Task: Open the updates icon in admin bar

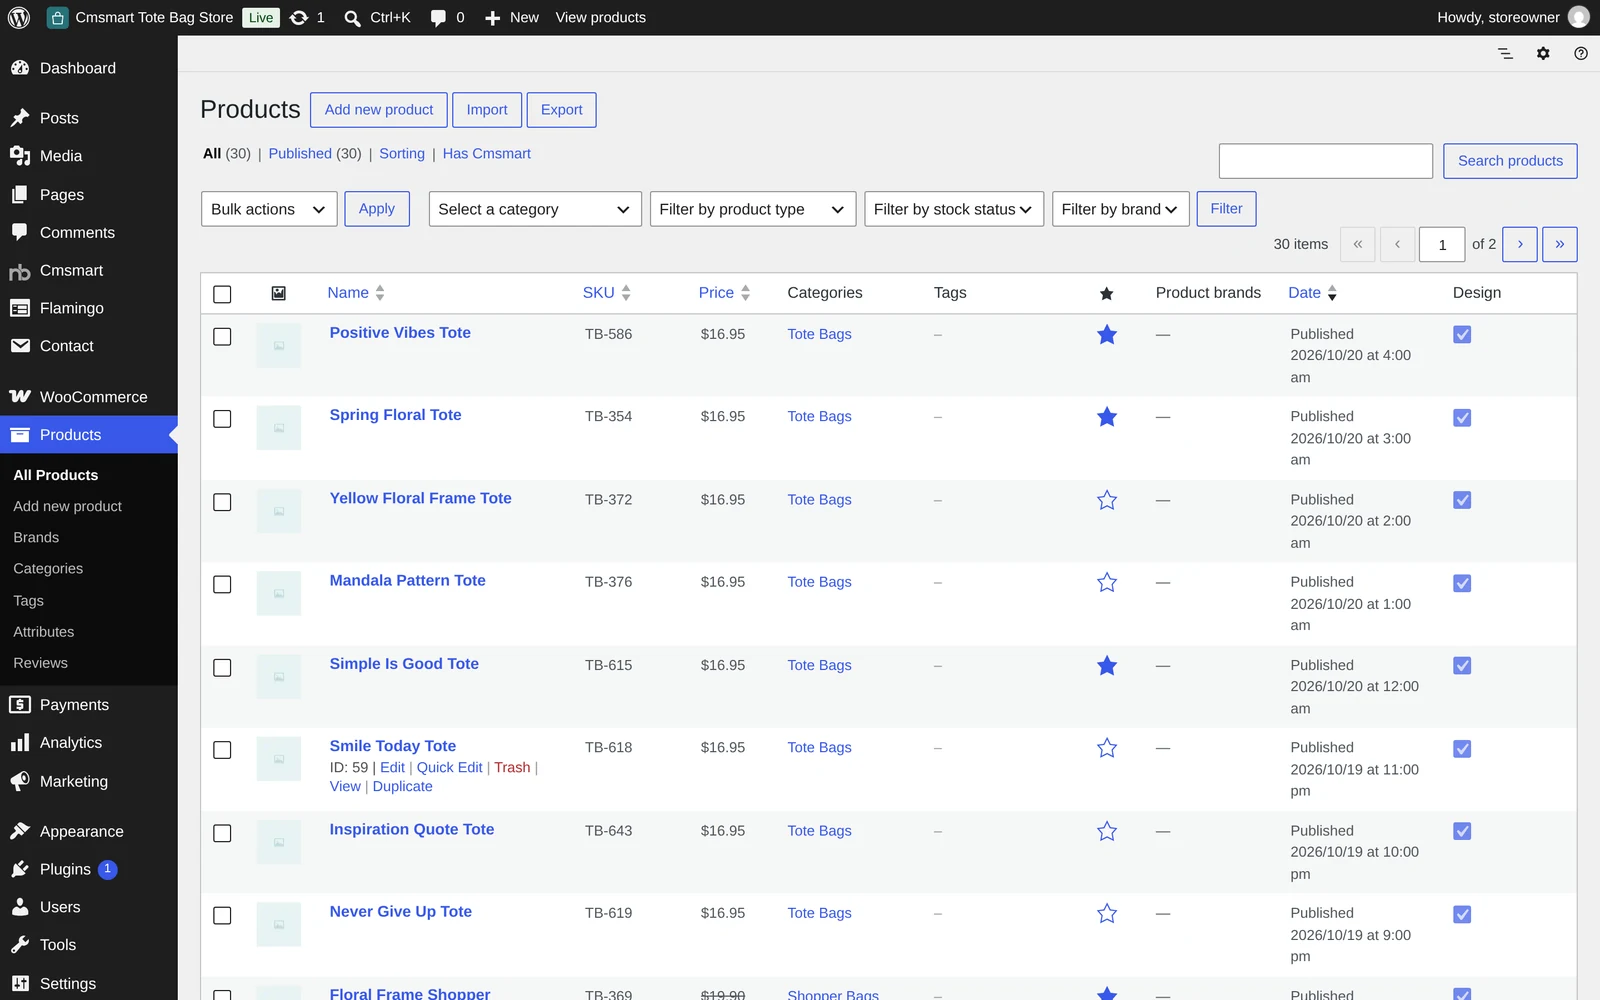Action: point(299,17)
